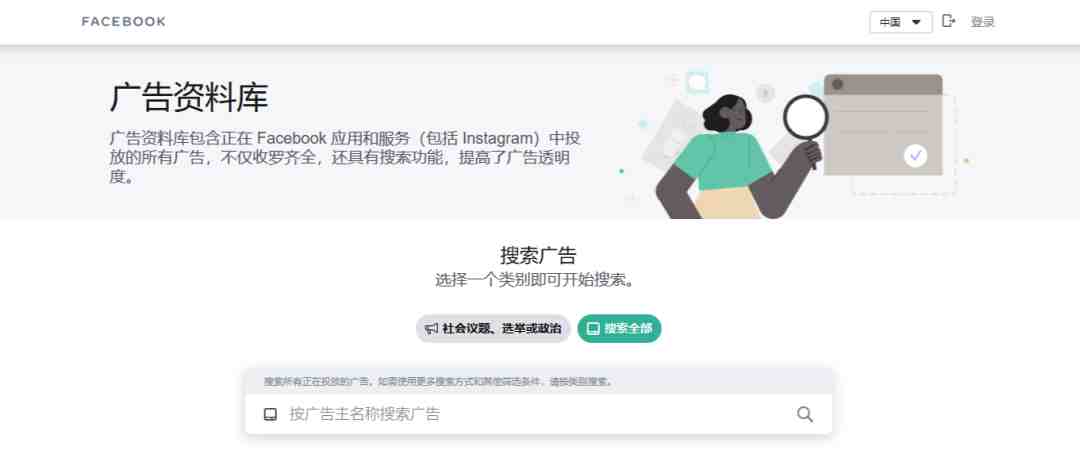The height and width of the screenshot is (454, 1080).
Task: Click the screen icon inside 搜索全部
Action: (x=593, y=329)
